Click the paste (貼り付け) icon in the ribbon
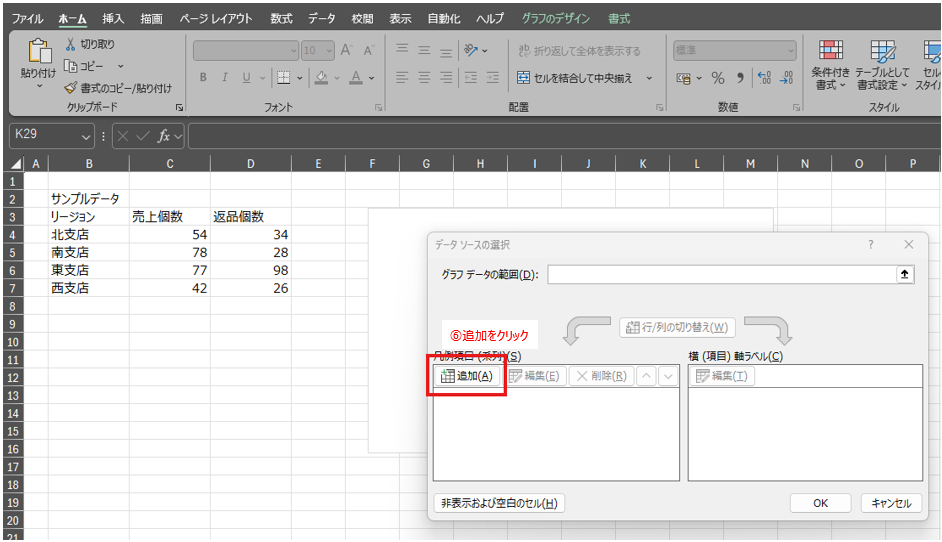Viewport: 942px width, 542px height. (39, 53)
